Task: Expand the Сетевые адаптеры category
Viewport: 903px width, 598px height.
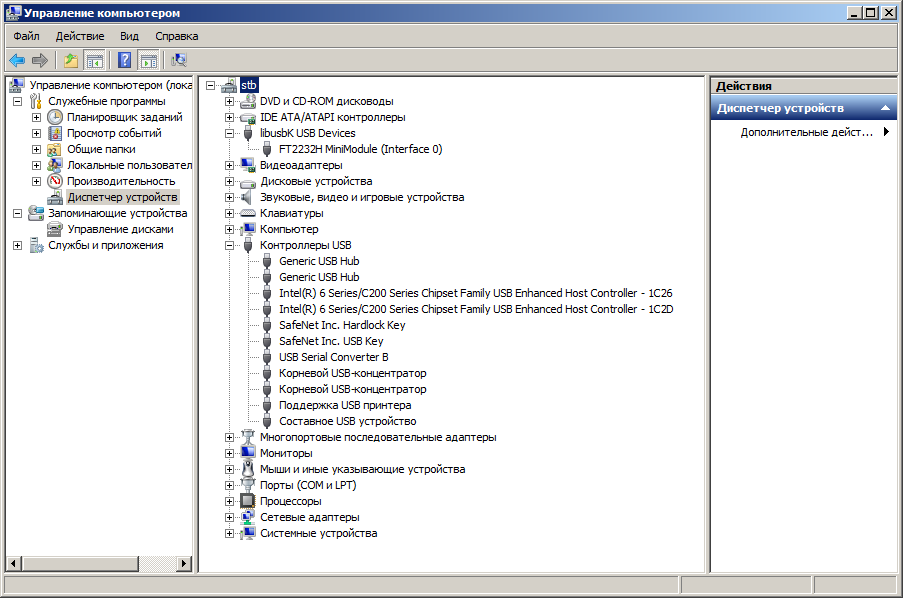Action: click(230, 517)
